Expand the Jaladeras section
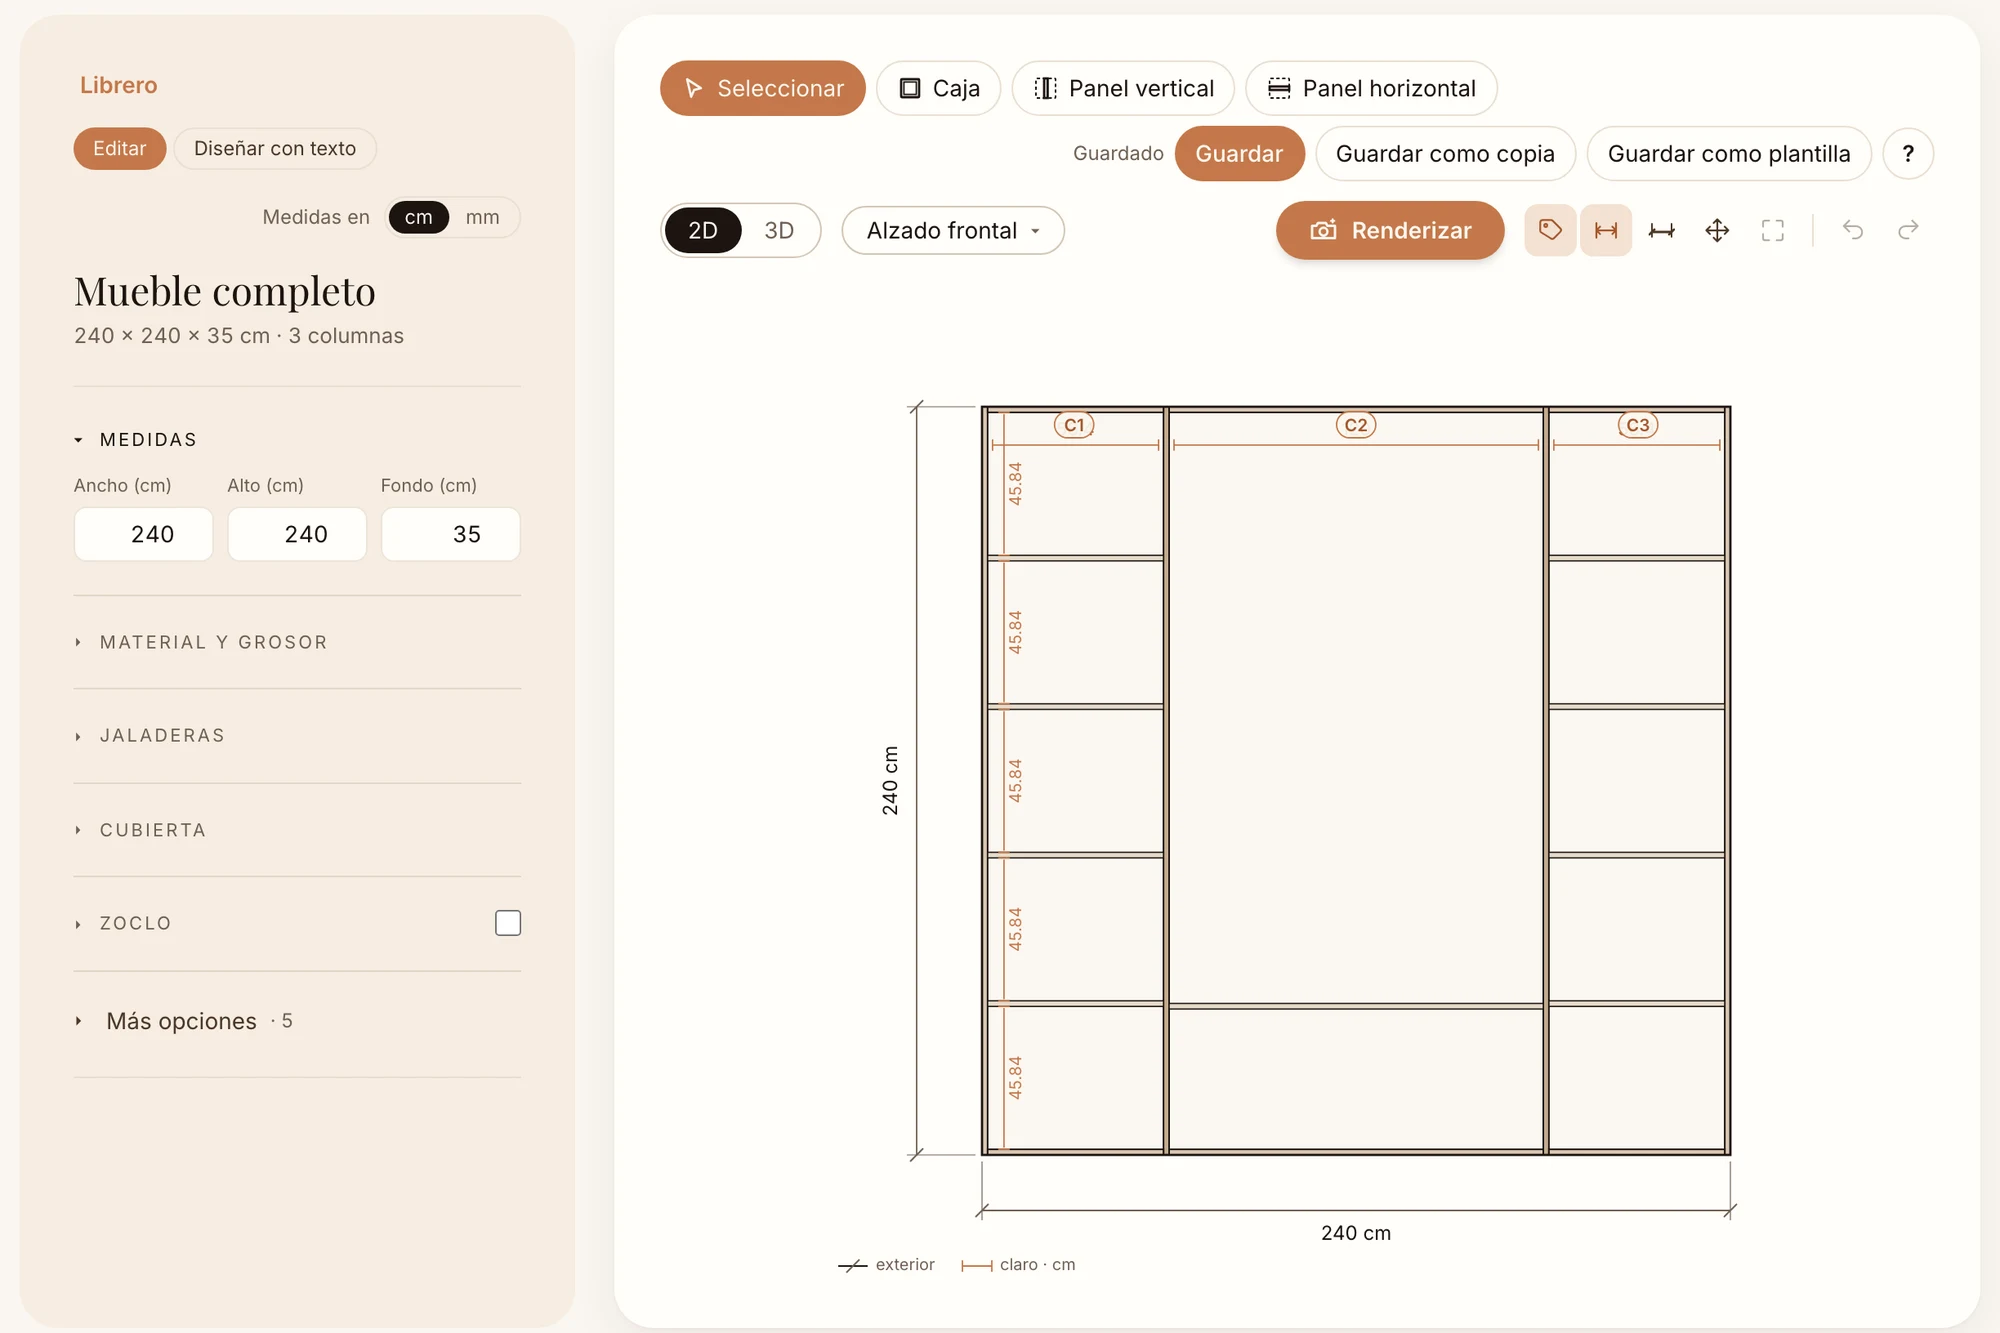Image resolution: width=2000 pixels, height=1333 pixels. click(151, 736)
